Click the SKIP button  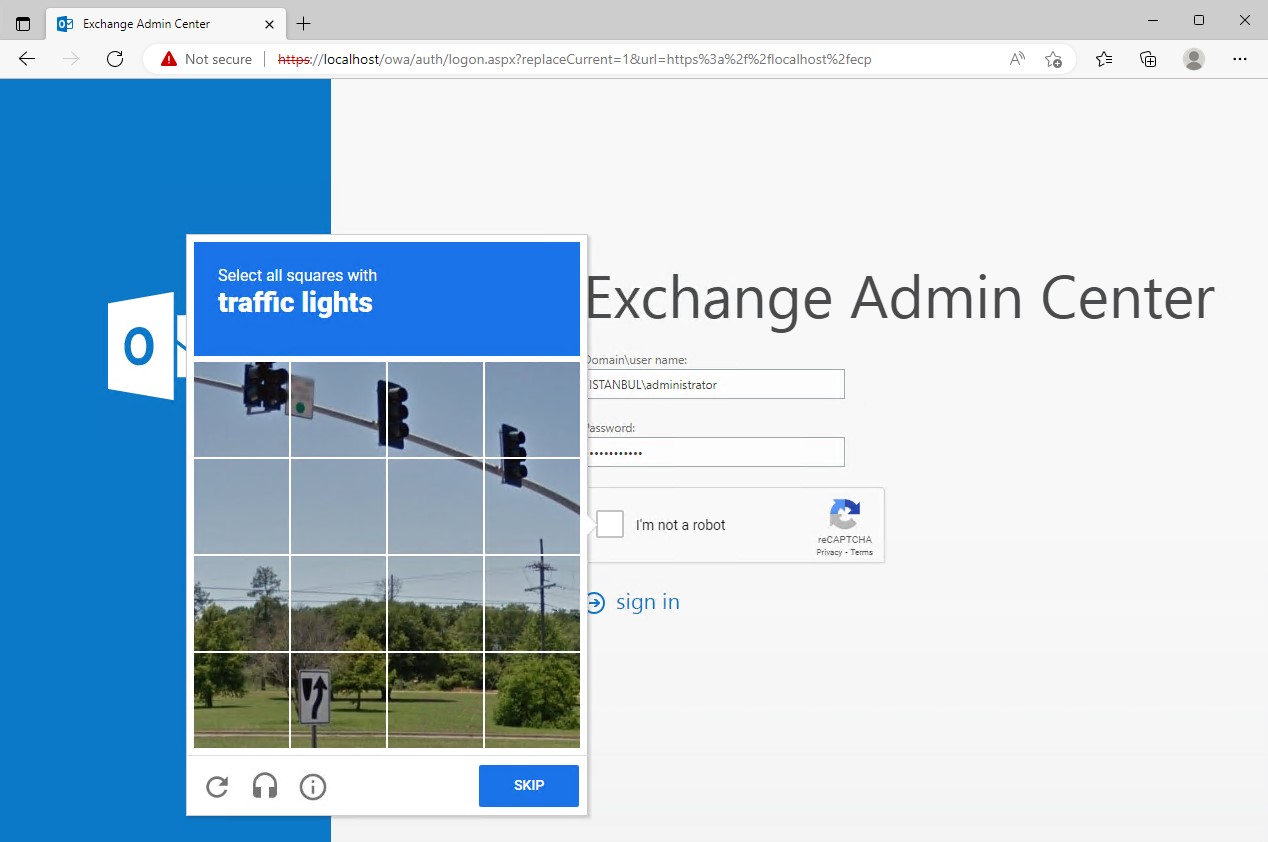point(529,785)
